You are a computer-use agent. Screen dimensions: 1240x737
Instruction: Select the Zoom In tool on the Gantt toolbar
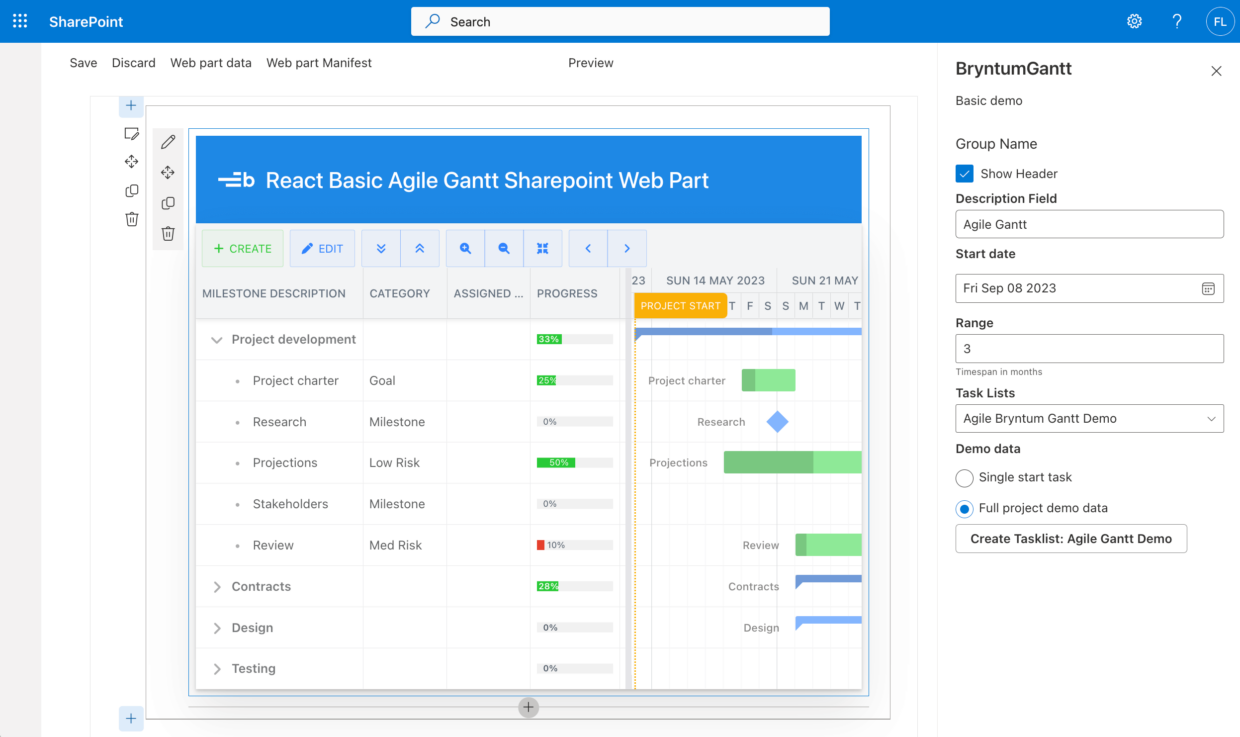pos(465,248)
